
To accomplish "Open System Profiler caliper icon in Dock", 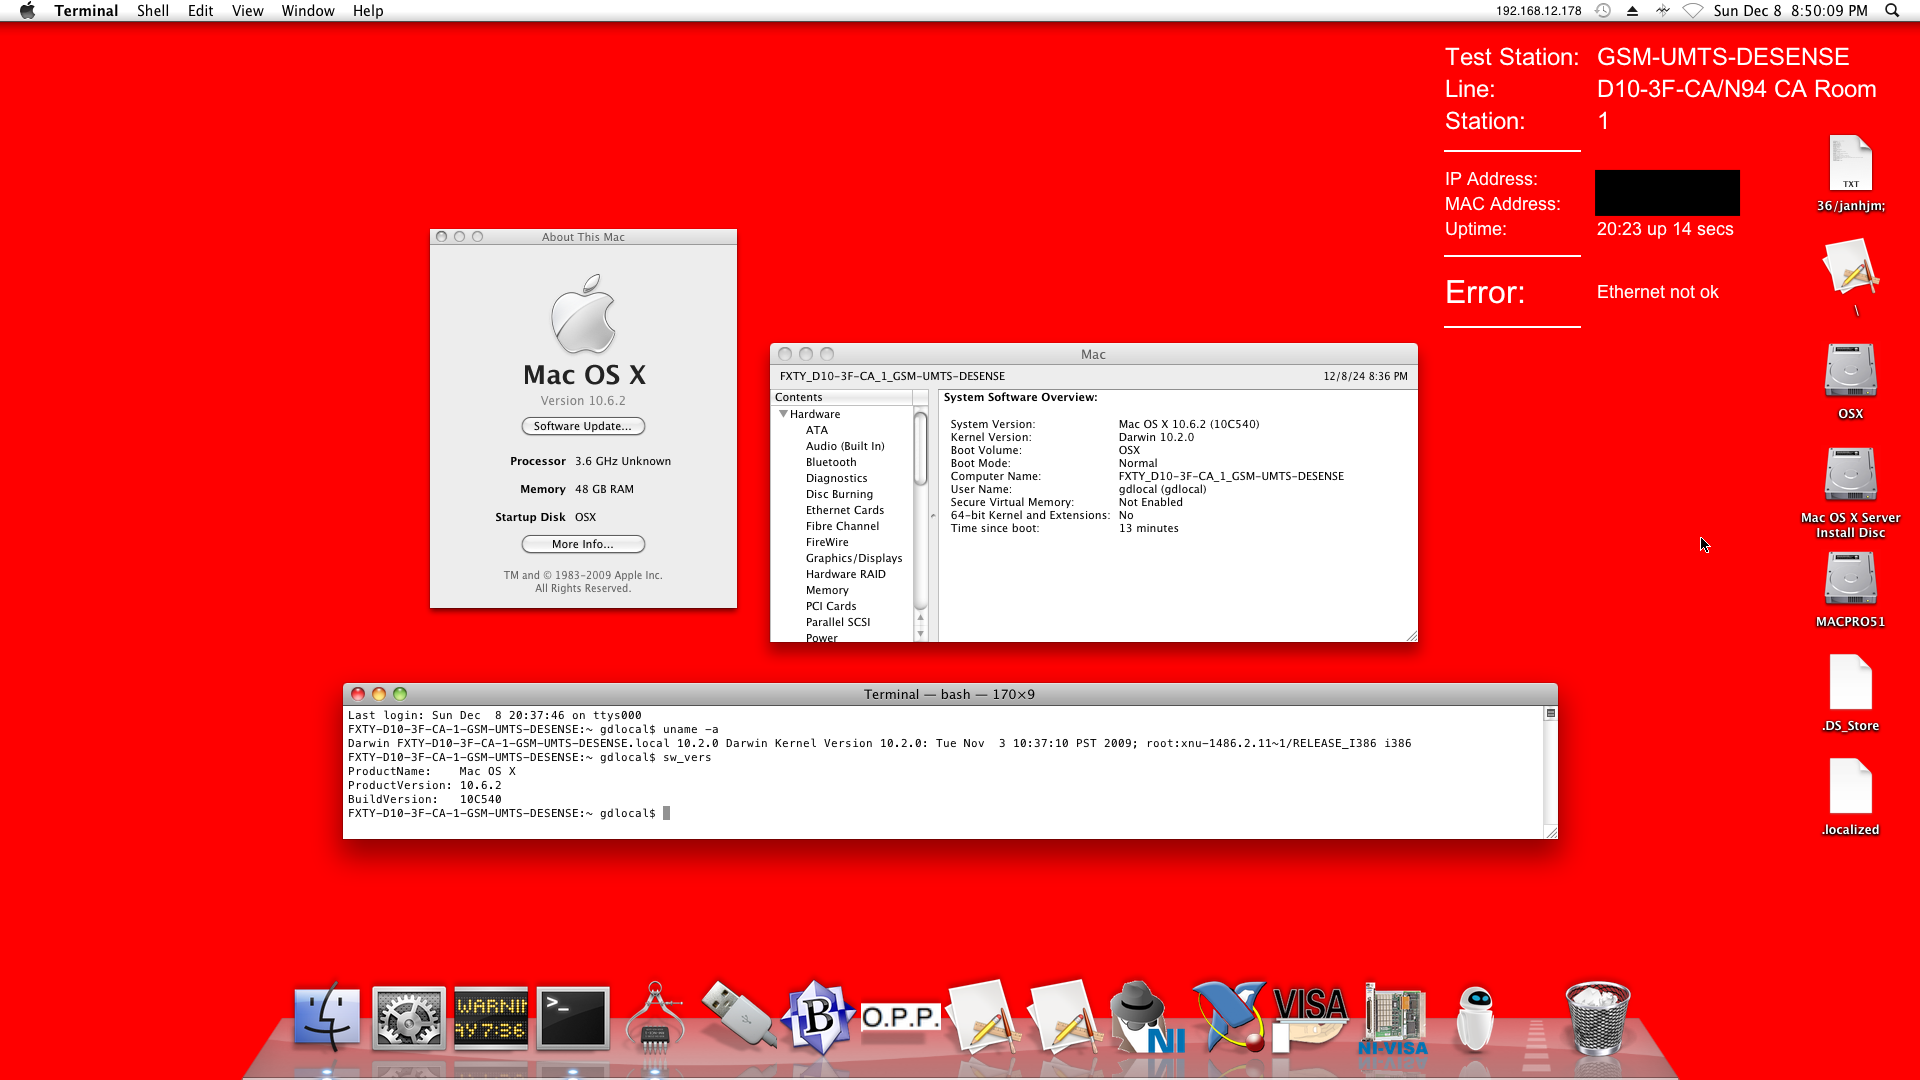I will (655, 1017).
